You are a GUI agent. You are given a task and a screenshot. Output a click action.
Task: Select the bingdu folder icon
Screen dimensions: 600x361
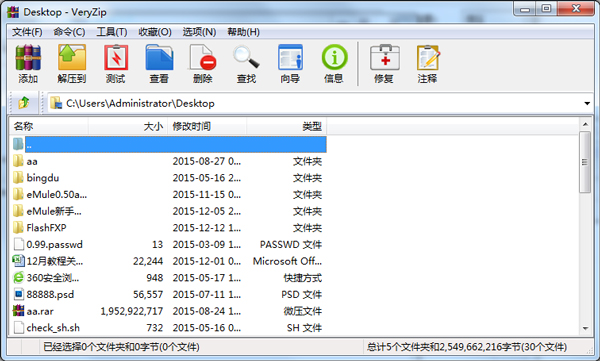tap(18, 178)
